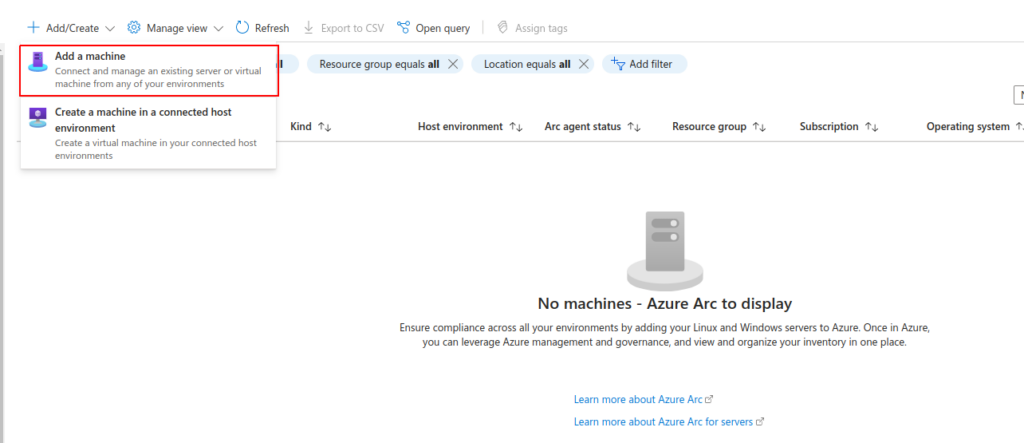The image size is (1024, 443).
Task: Click the Assign tags tag icon
Action: (x=502, y=28)
